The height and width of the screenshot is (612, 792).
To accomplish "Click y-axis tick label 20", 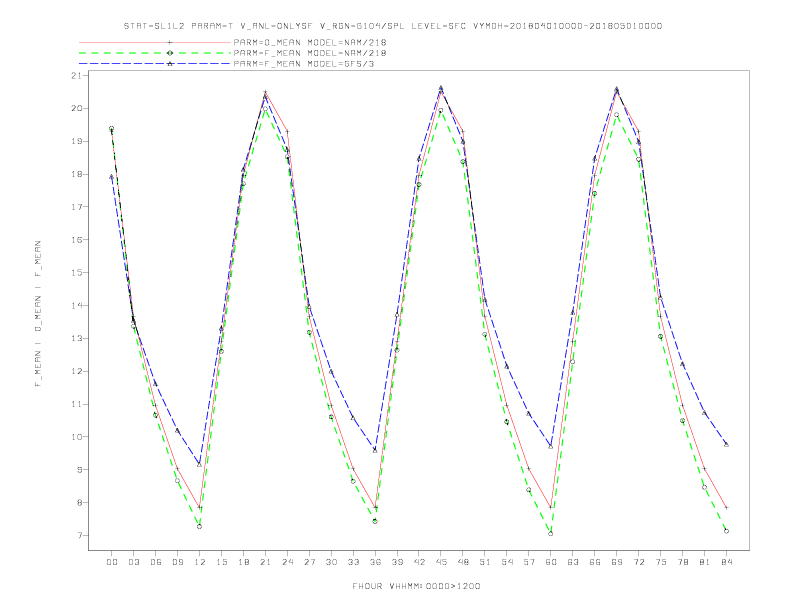I will click(77, 109).
